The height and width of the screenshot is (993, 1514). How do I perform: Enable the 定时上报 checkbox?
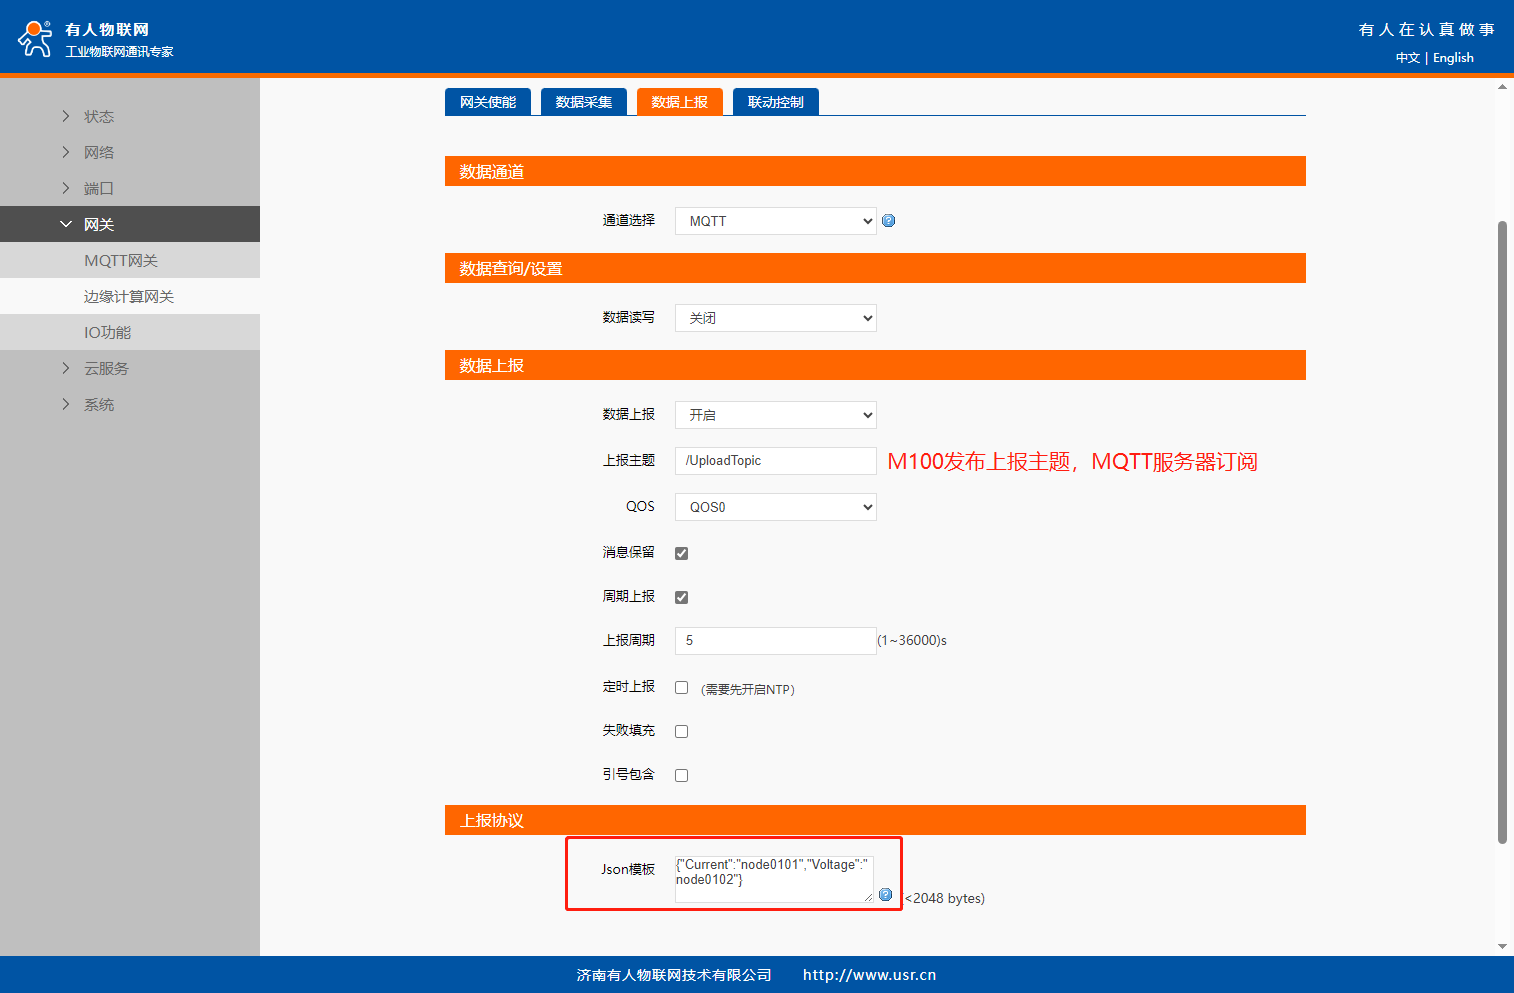(x=681, y=688)
